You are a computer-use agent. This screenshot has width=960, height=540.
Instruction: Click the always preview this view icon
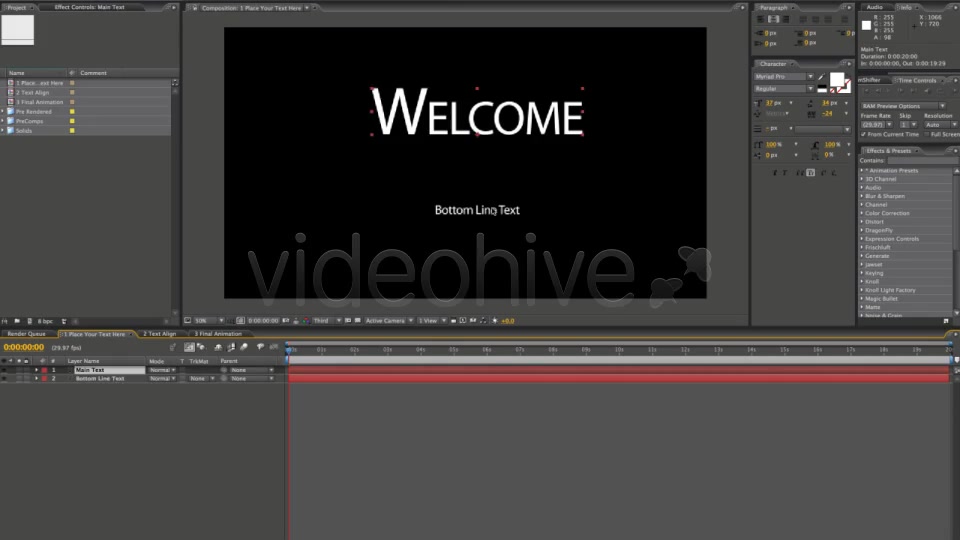187,320
